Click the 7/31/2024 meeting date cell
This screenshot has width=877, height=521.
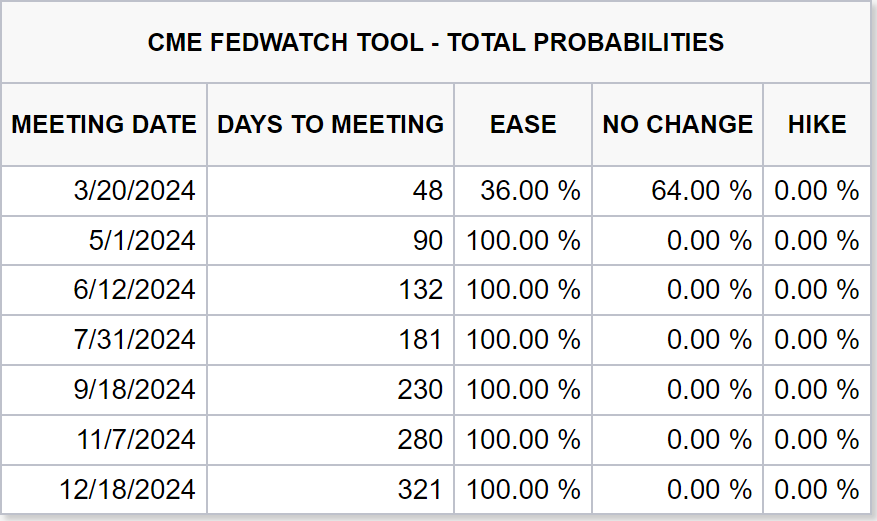pos(134,340)
